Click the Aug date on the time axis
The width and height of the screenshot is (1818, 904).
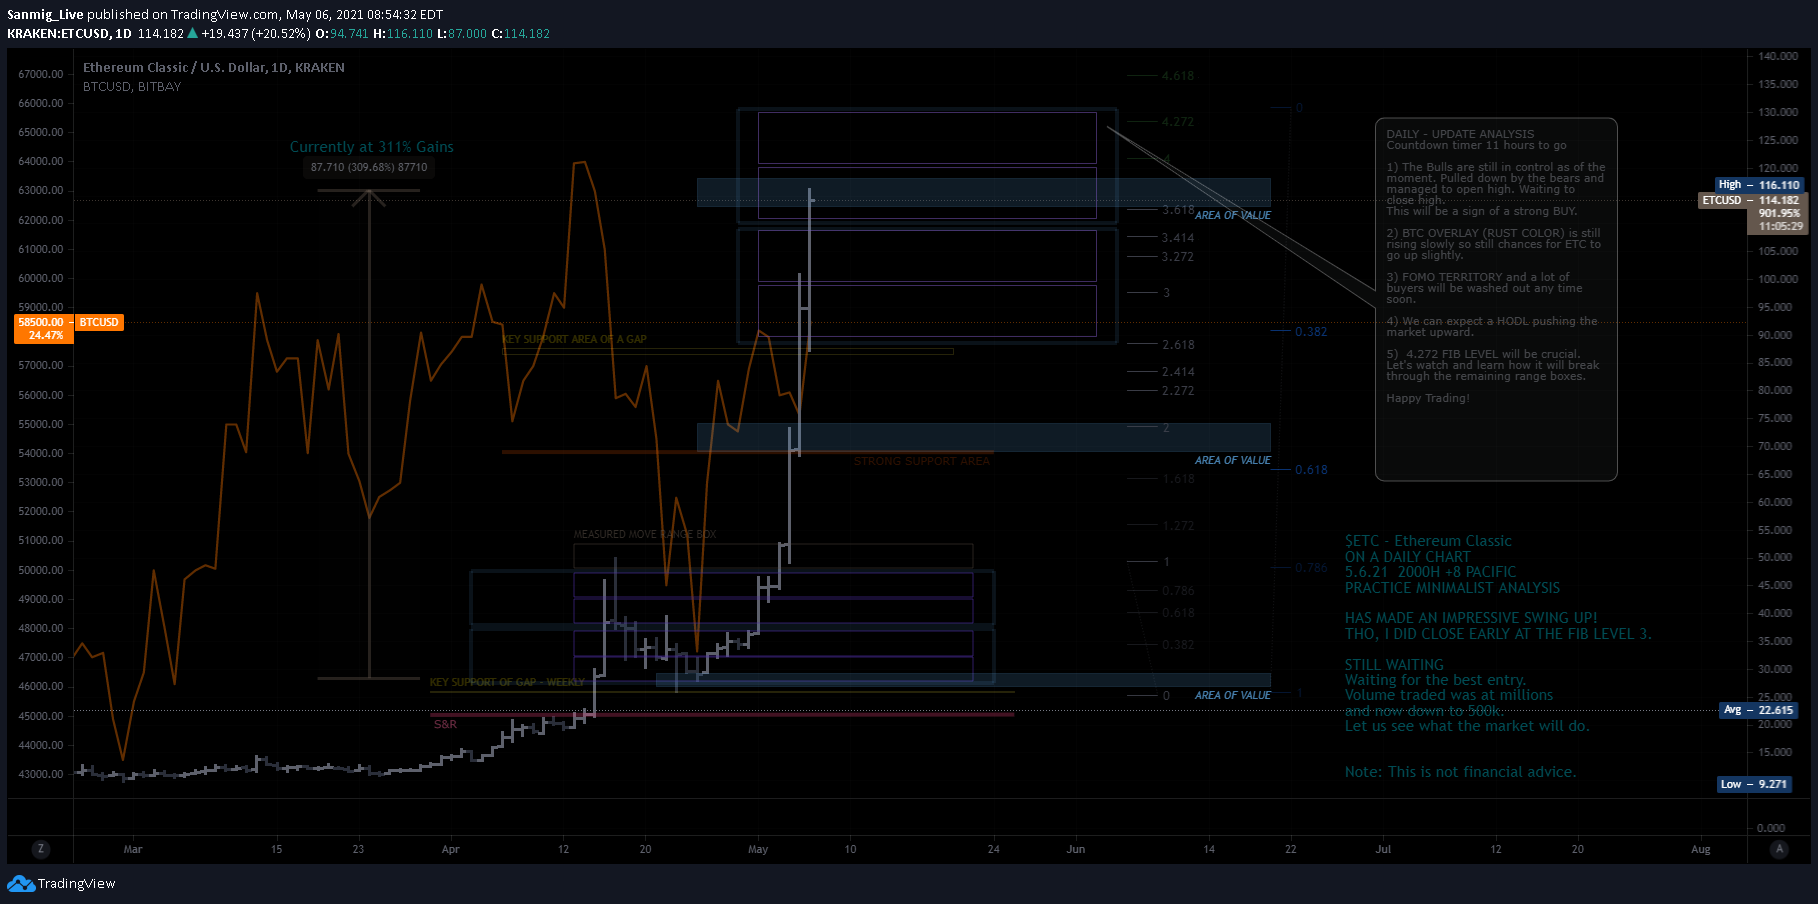(x=1701, y=849)
